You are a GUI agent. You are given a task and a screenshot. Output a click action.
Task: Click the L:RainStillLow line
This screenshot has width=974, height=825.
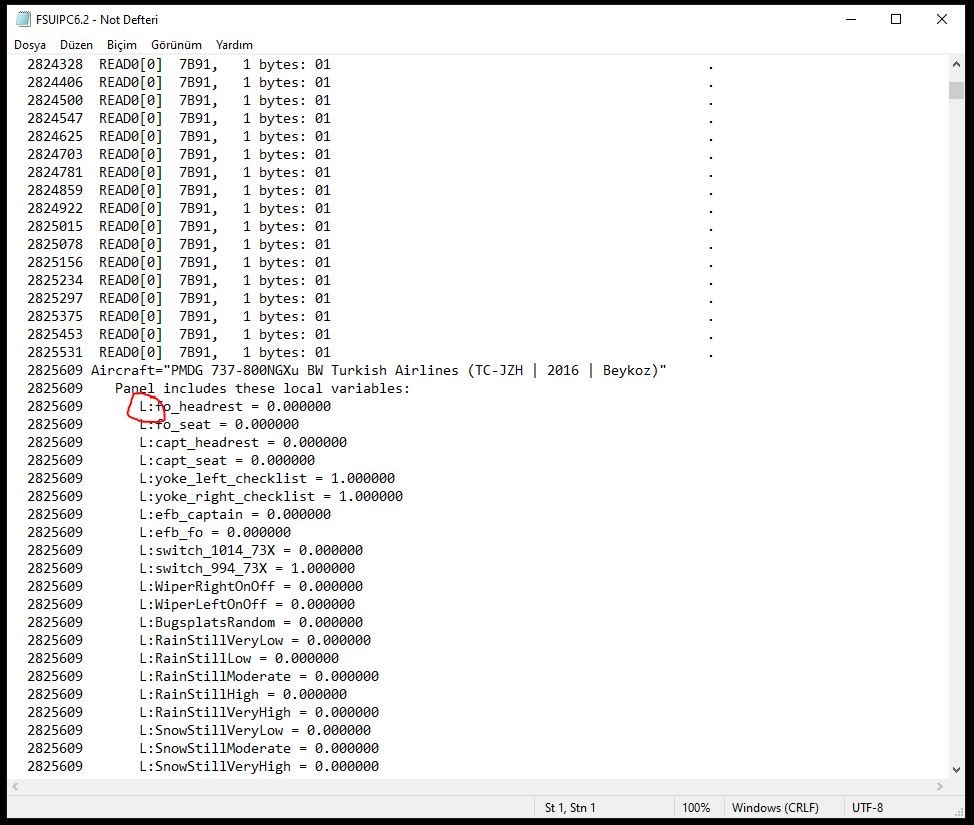[183, 659]
